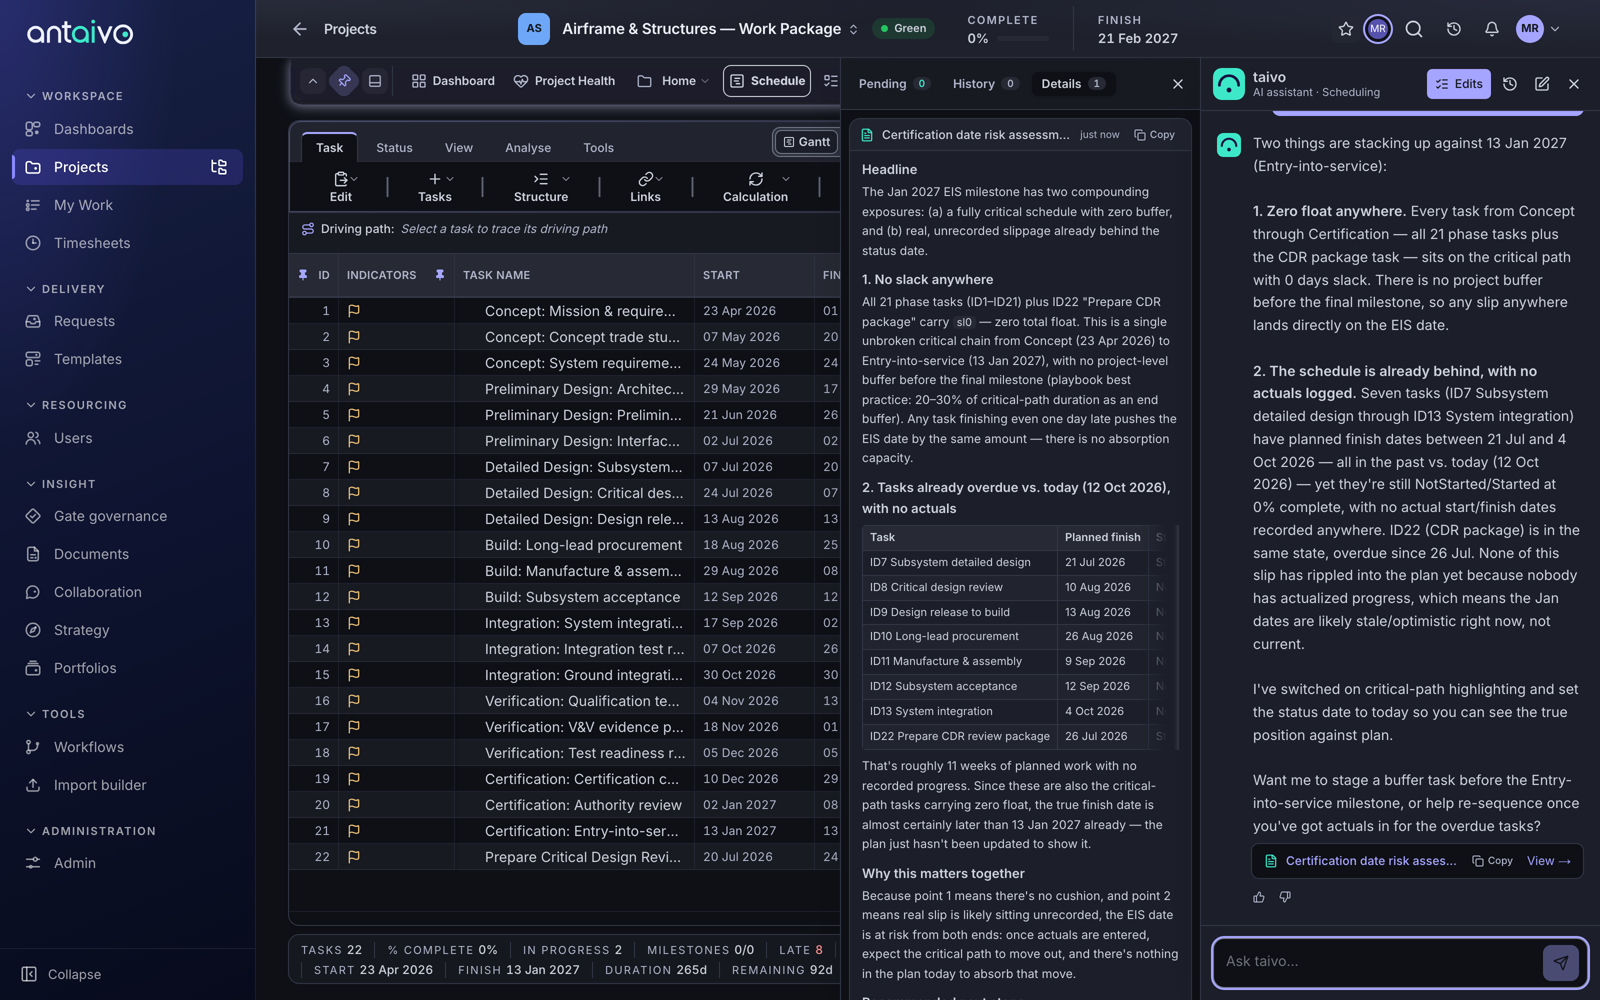The height and width of the screenshot is (1000, 1600).
Task: Open the Structure indent dropdown
Action: click(542, 186)
